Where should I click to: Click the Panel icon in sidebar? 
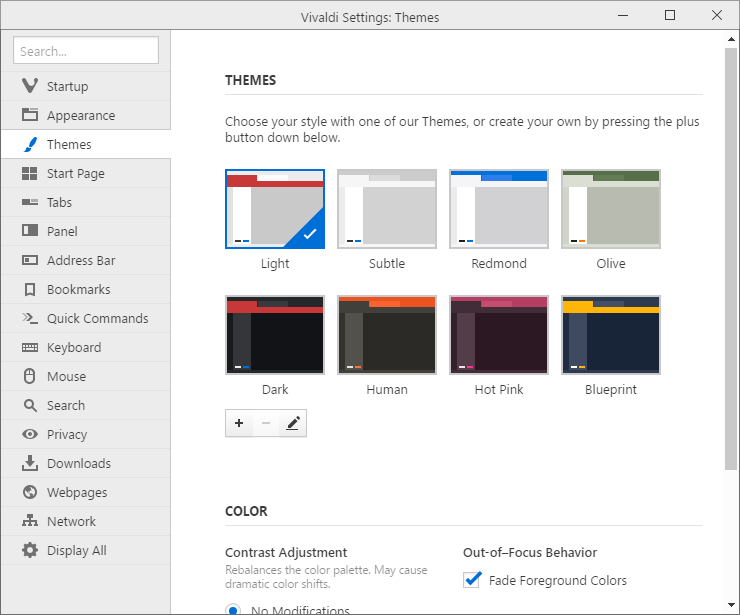30,231
